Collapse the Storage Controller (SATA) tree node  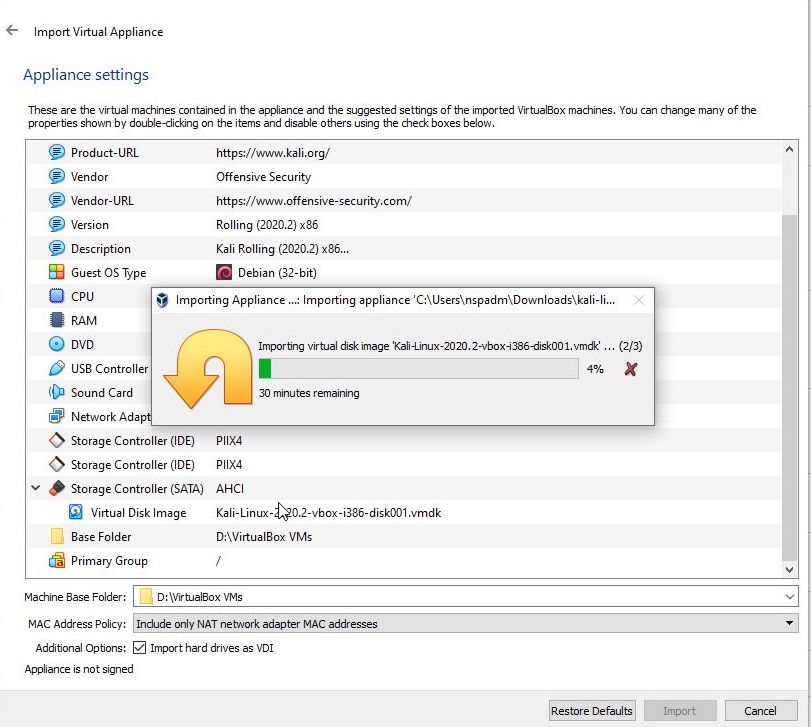(x=36, y=488)
